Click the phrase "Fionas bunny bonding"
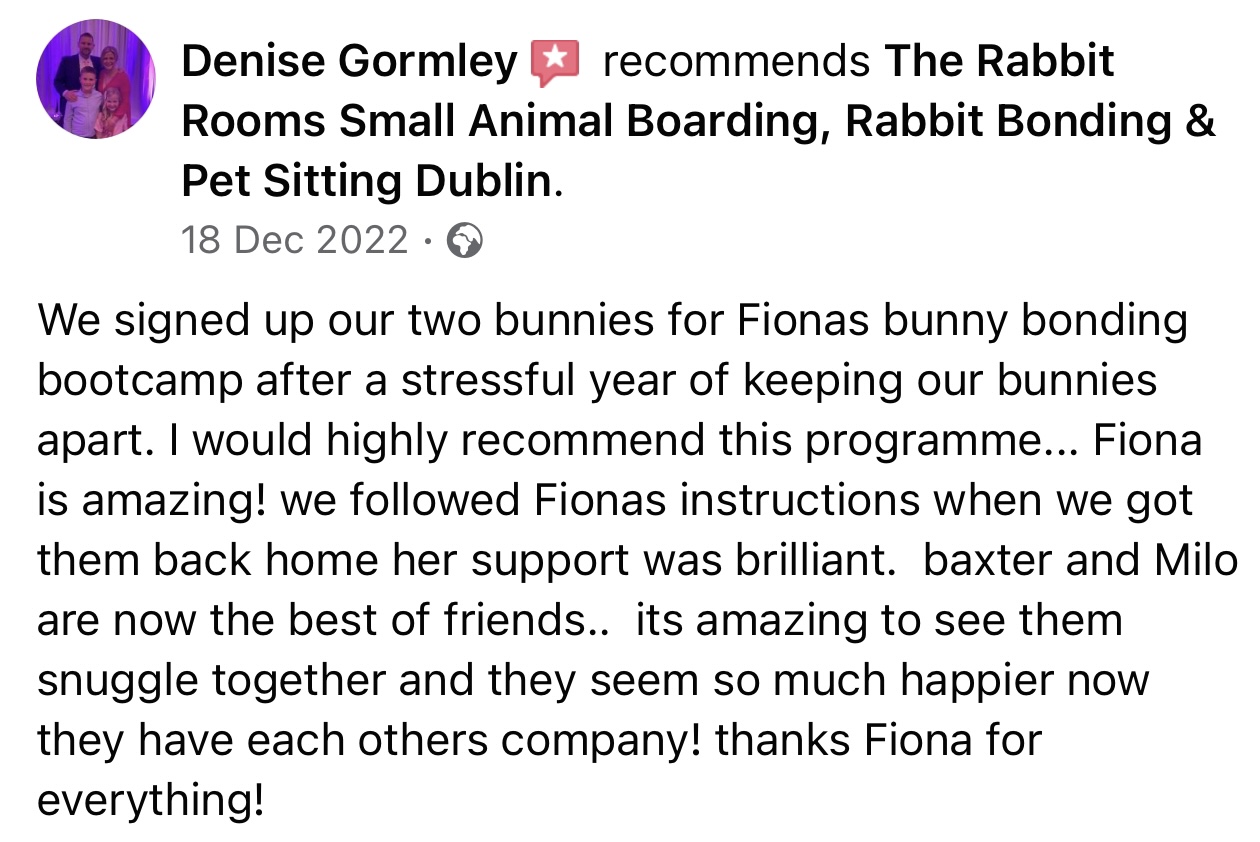 [x=962, y=322]
